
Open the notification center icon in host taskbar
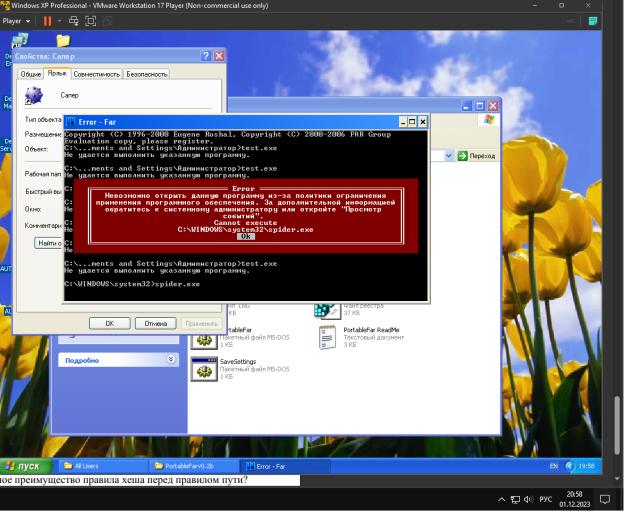coord(605,499)
